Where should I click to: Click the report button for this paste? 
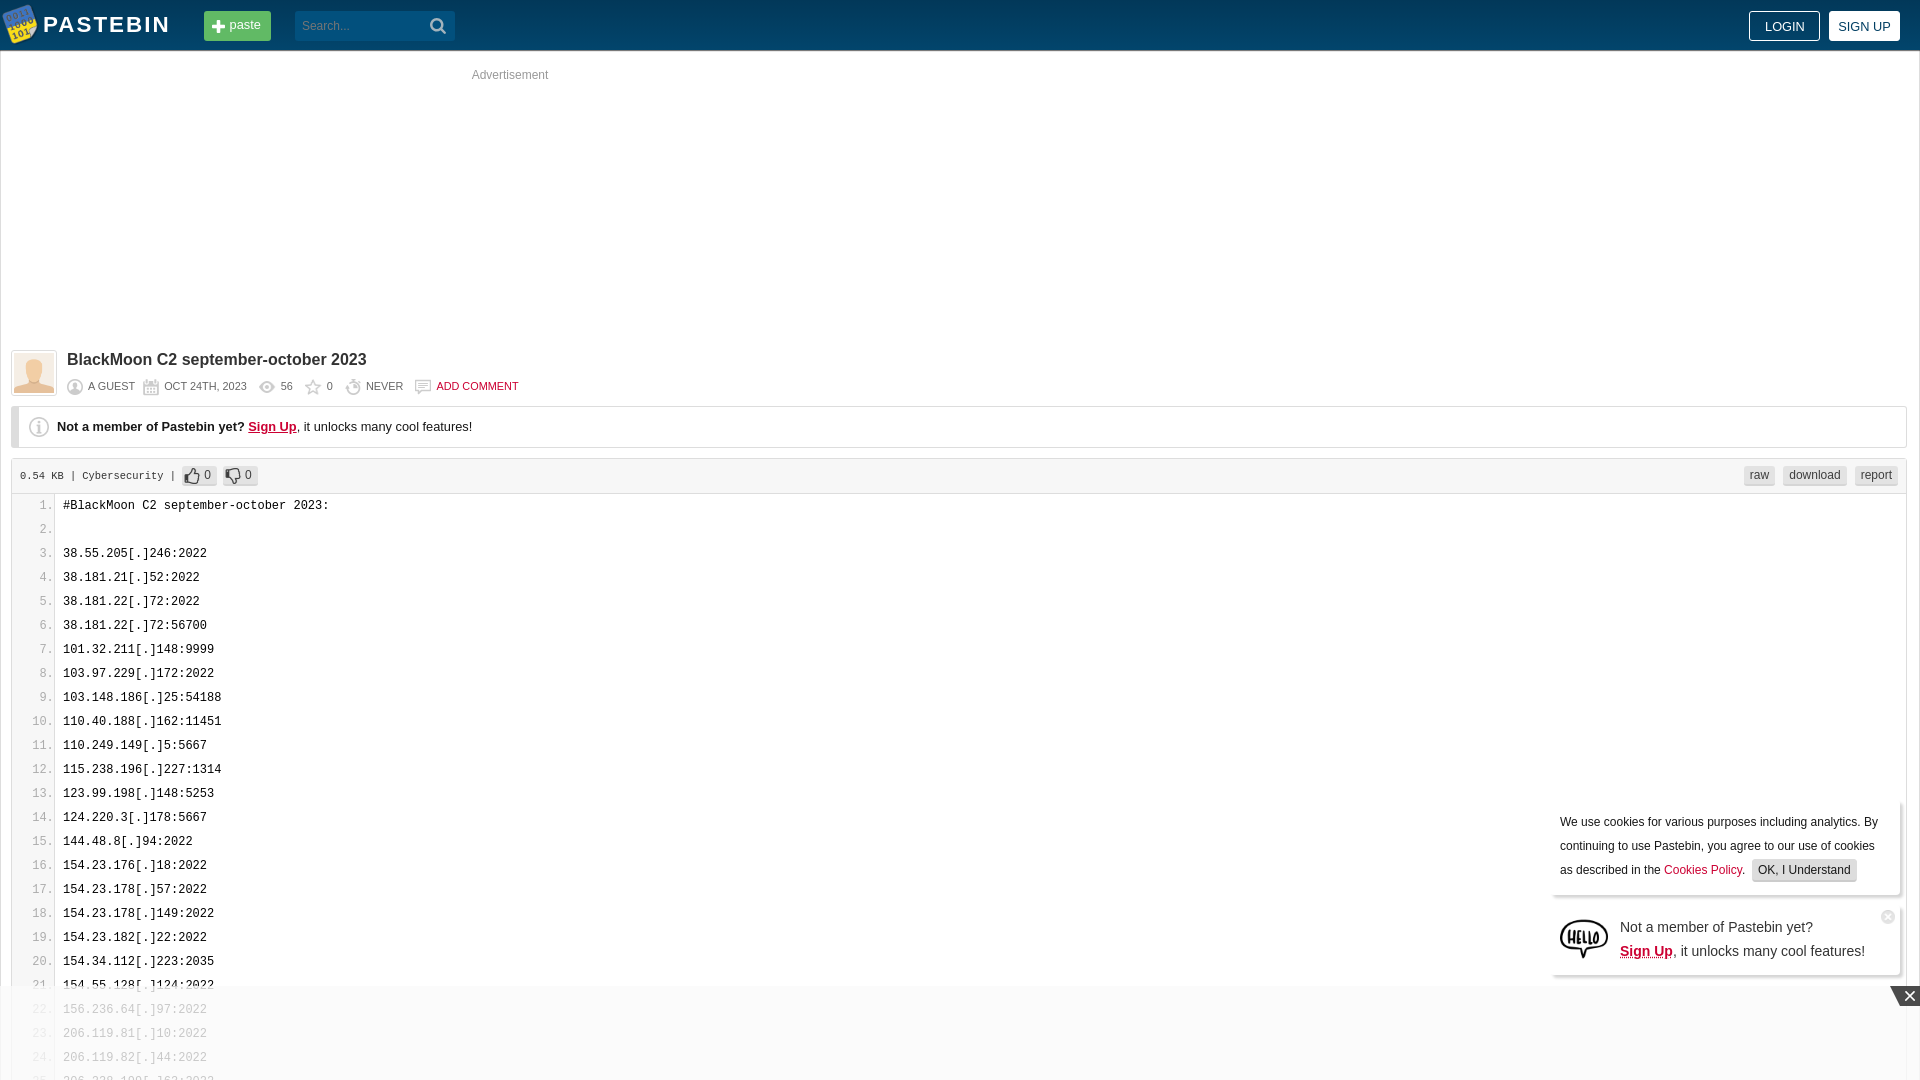(x=1875, y=475)
